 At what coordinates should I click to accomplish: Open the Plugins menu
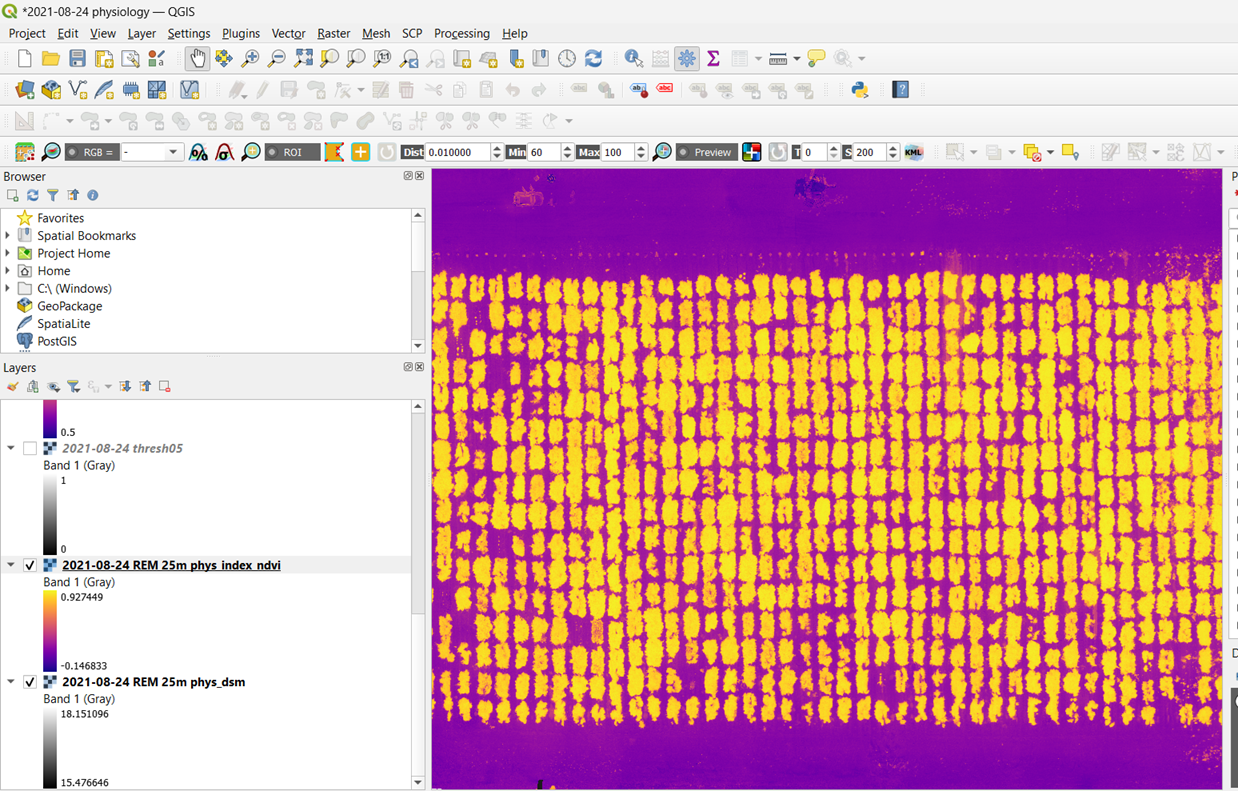(241, 33)
